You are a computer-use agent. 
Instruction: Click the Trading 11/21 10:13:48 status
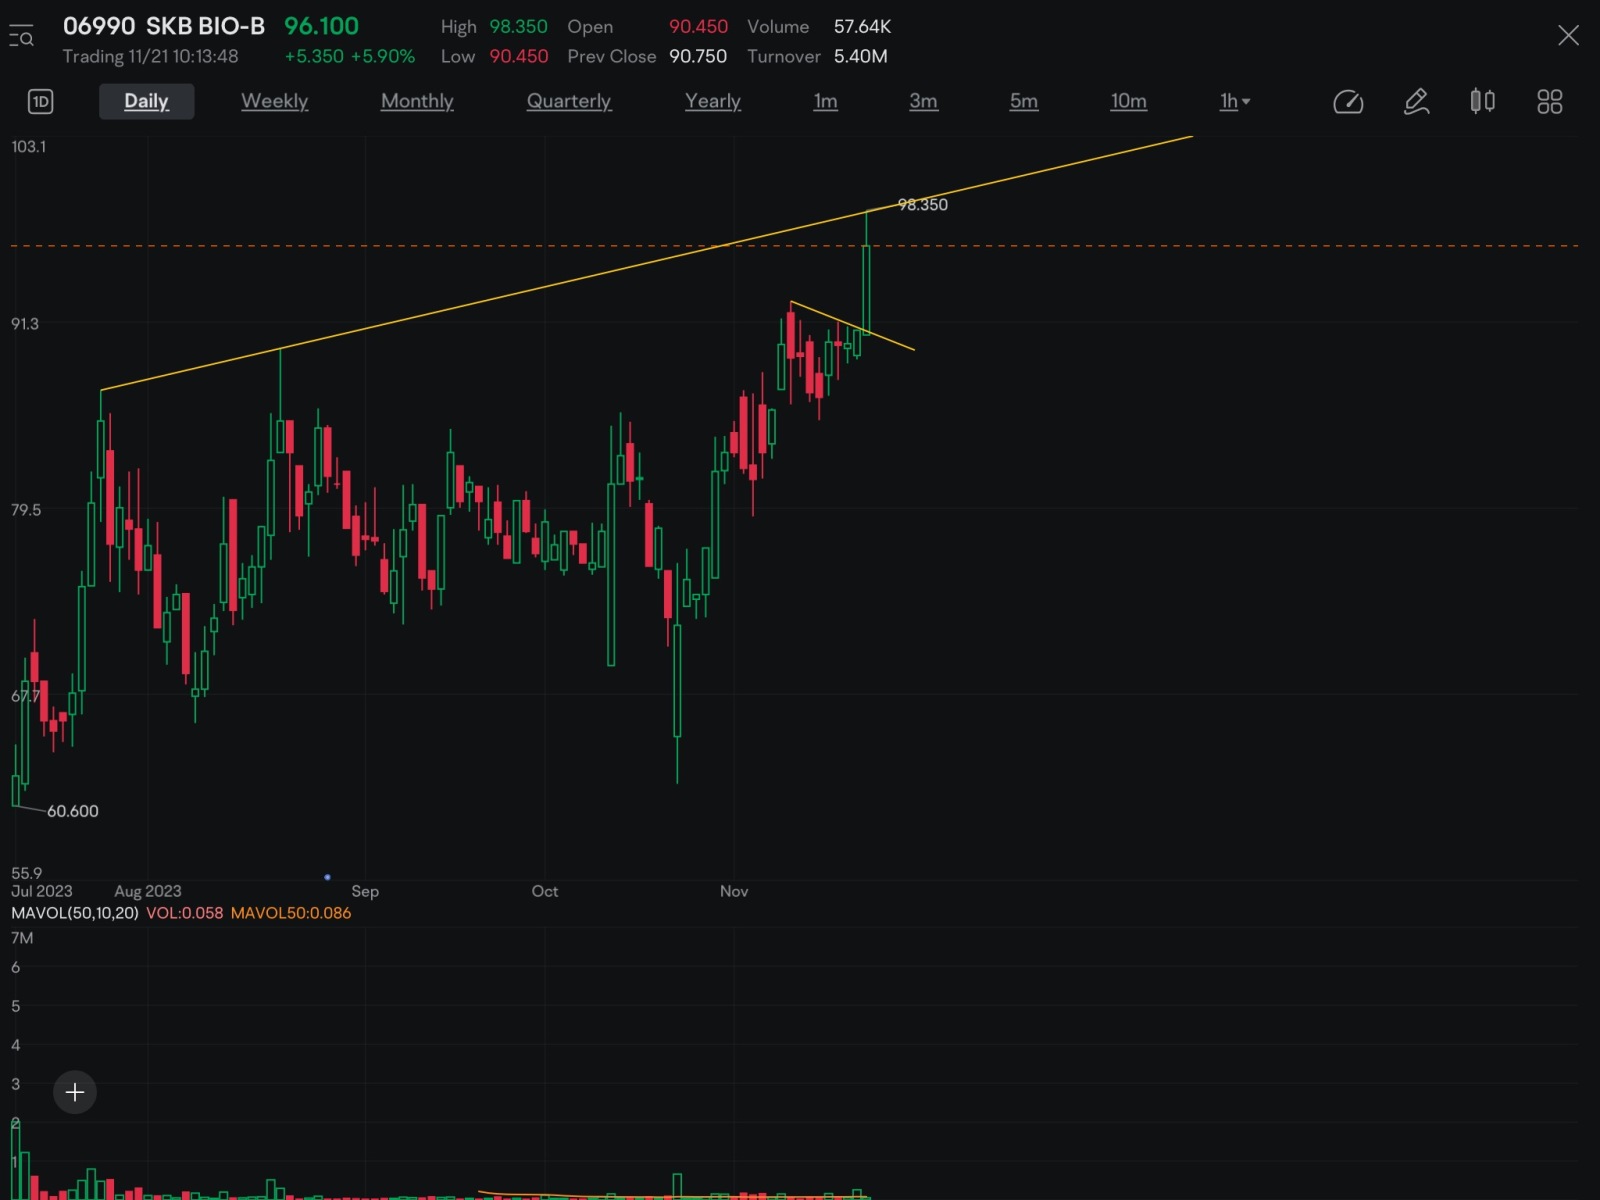point(150,57)
